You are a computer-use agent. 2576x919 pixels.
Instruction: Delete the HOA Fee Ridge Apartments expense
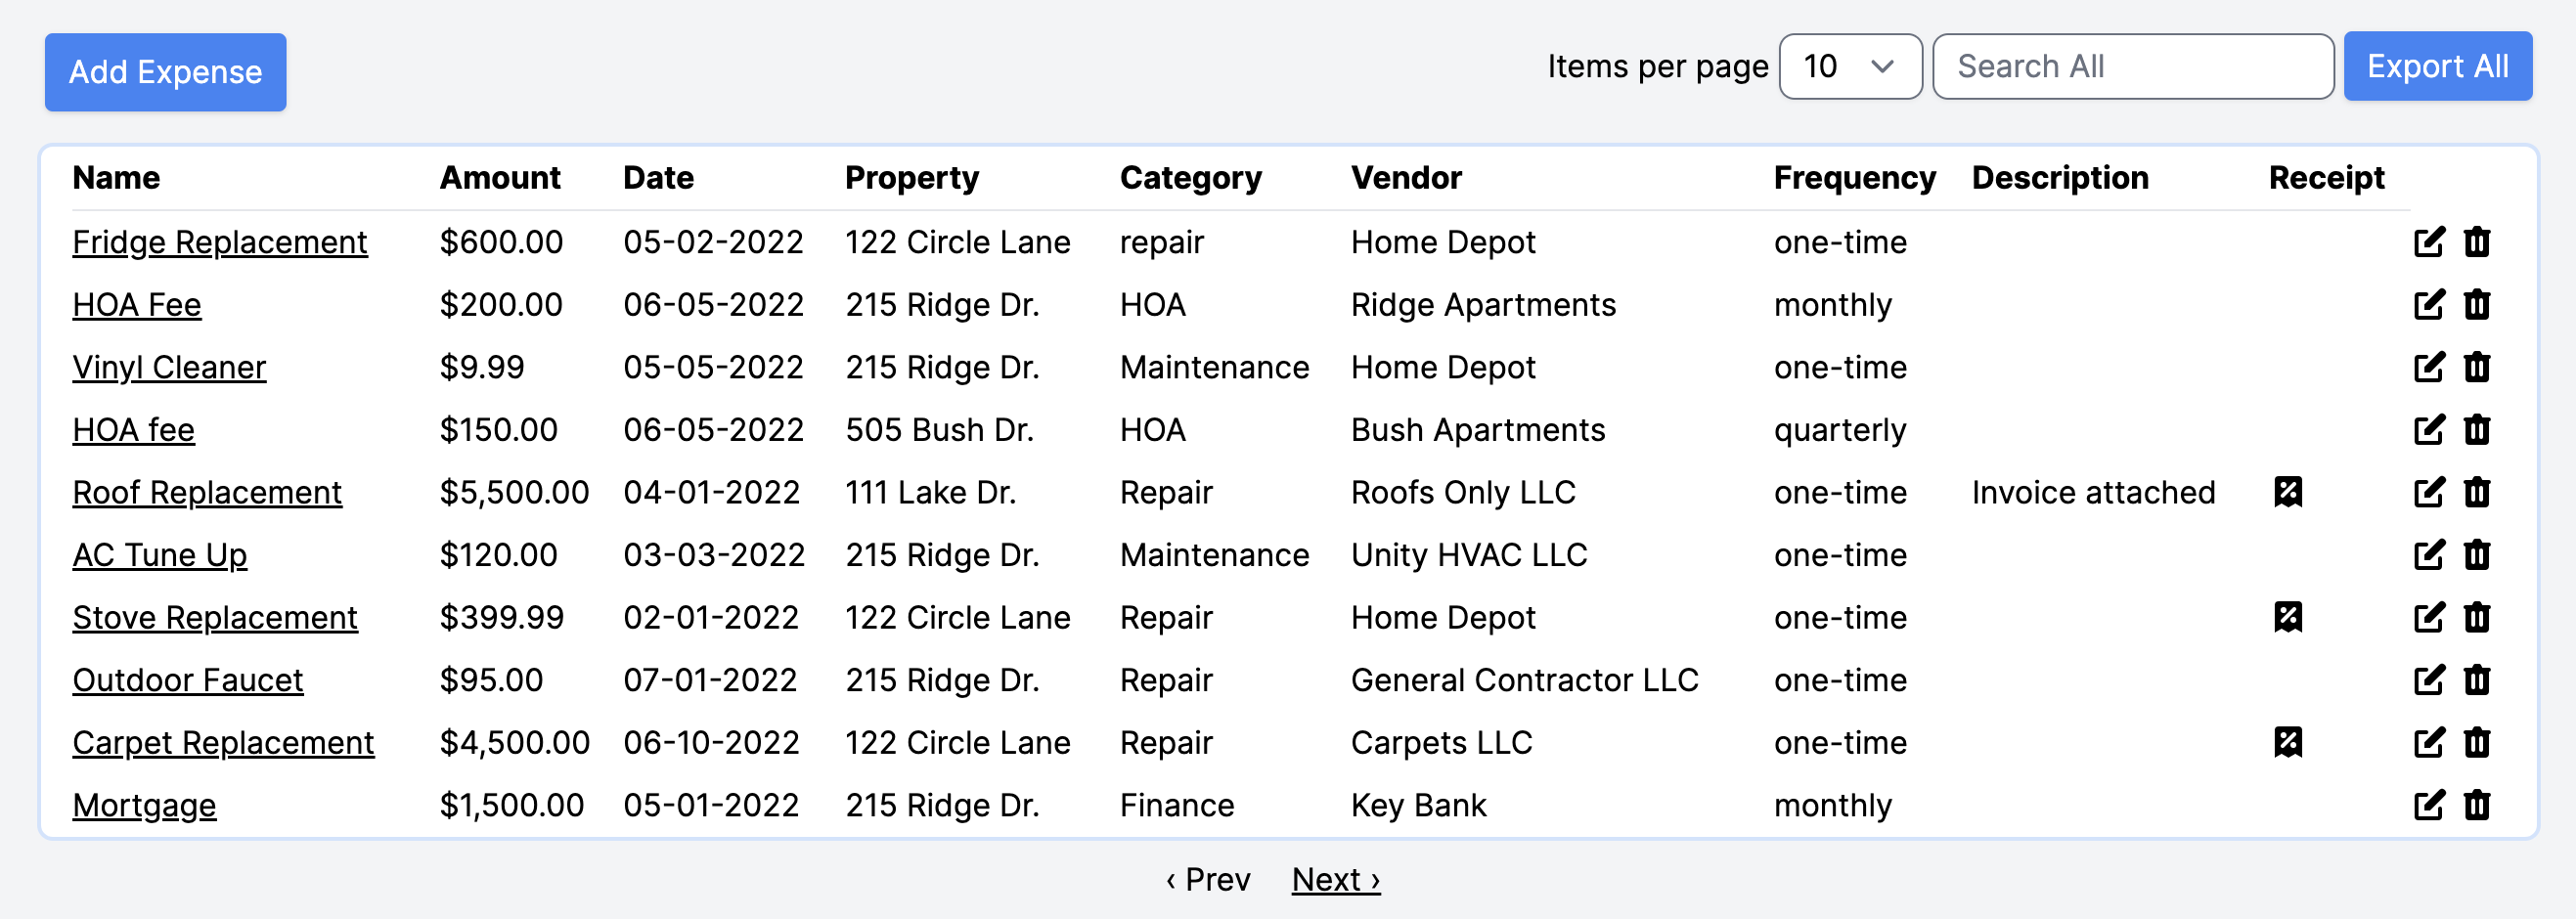pos(2476,304)
